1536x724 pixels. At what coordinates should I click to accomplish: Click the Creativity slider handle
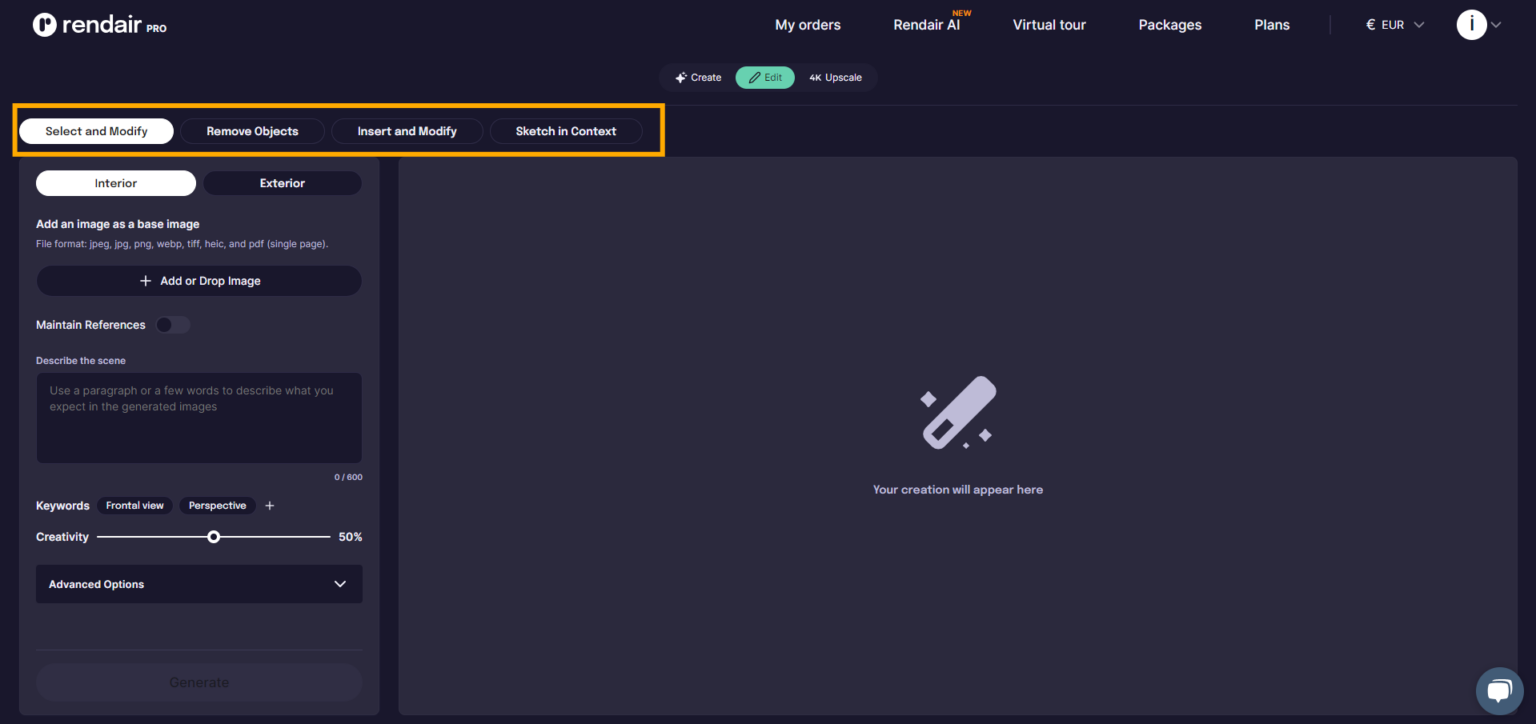click(x=213, y=537)
